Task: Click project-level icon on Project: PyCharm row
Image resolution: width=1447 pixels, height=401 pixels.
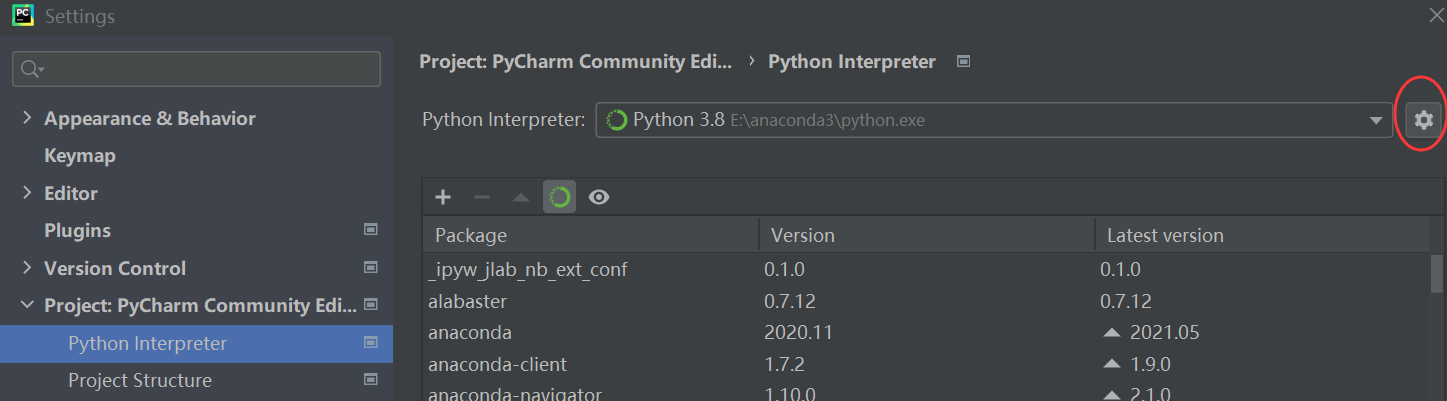Action: [371, 305]
